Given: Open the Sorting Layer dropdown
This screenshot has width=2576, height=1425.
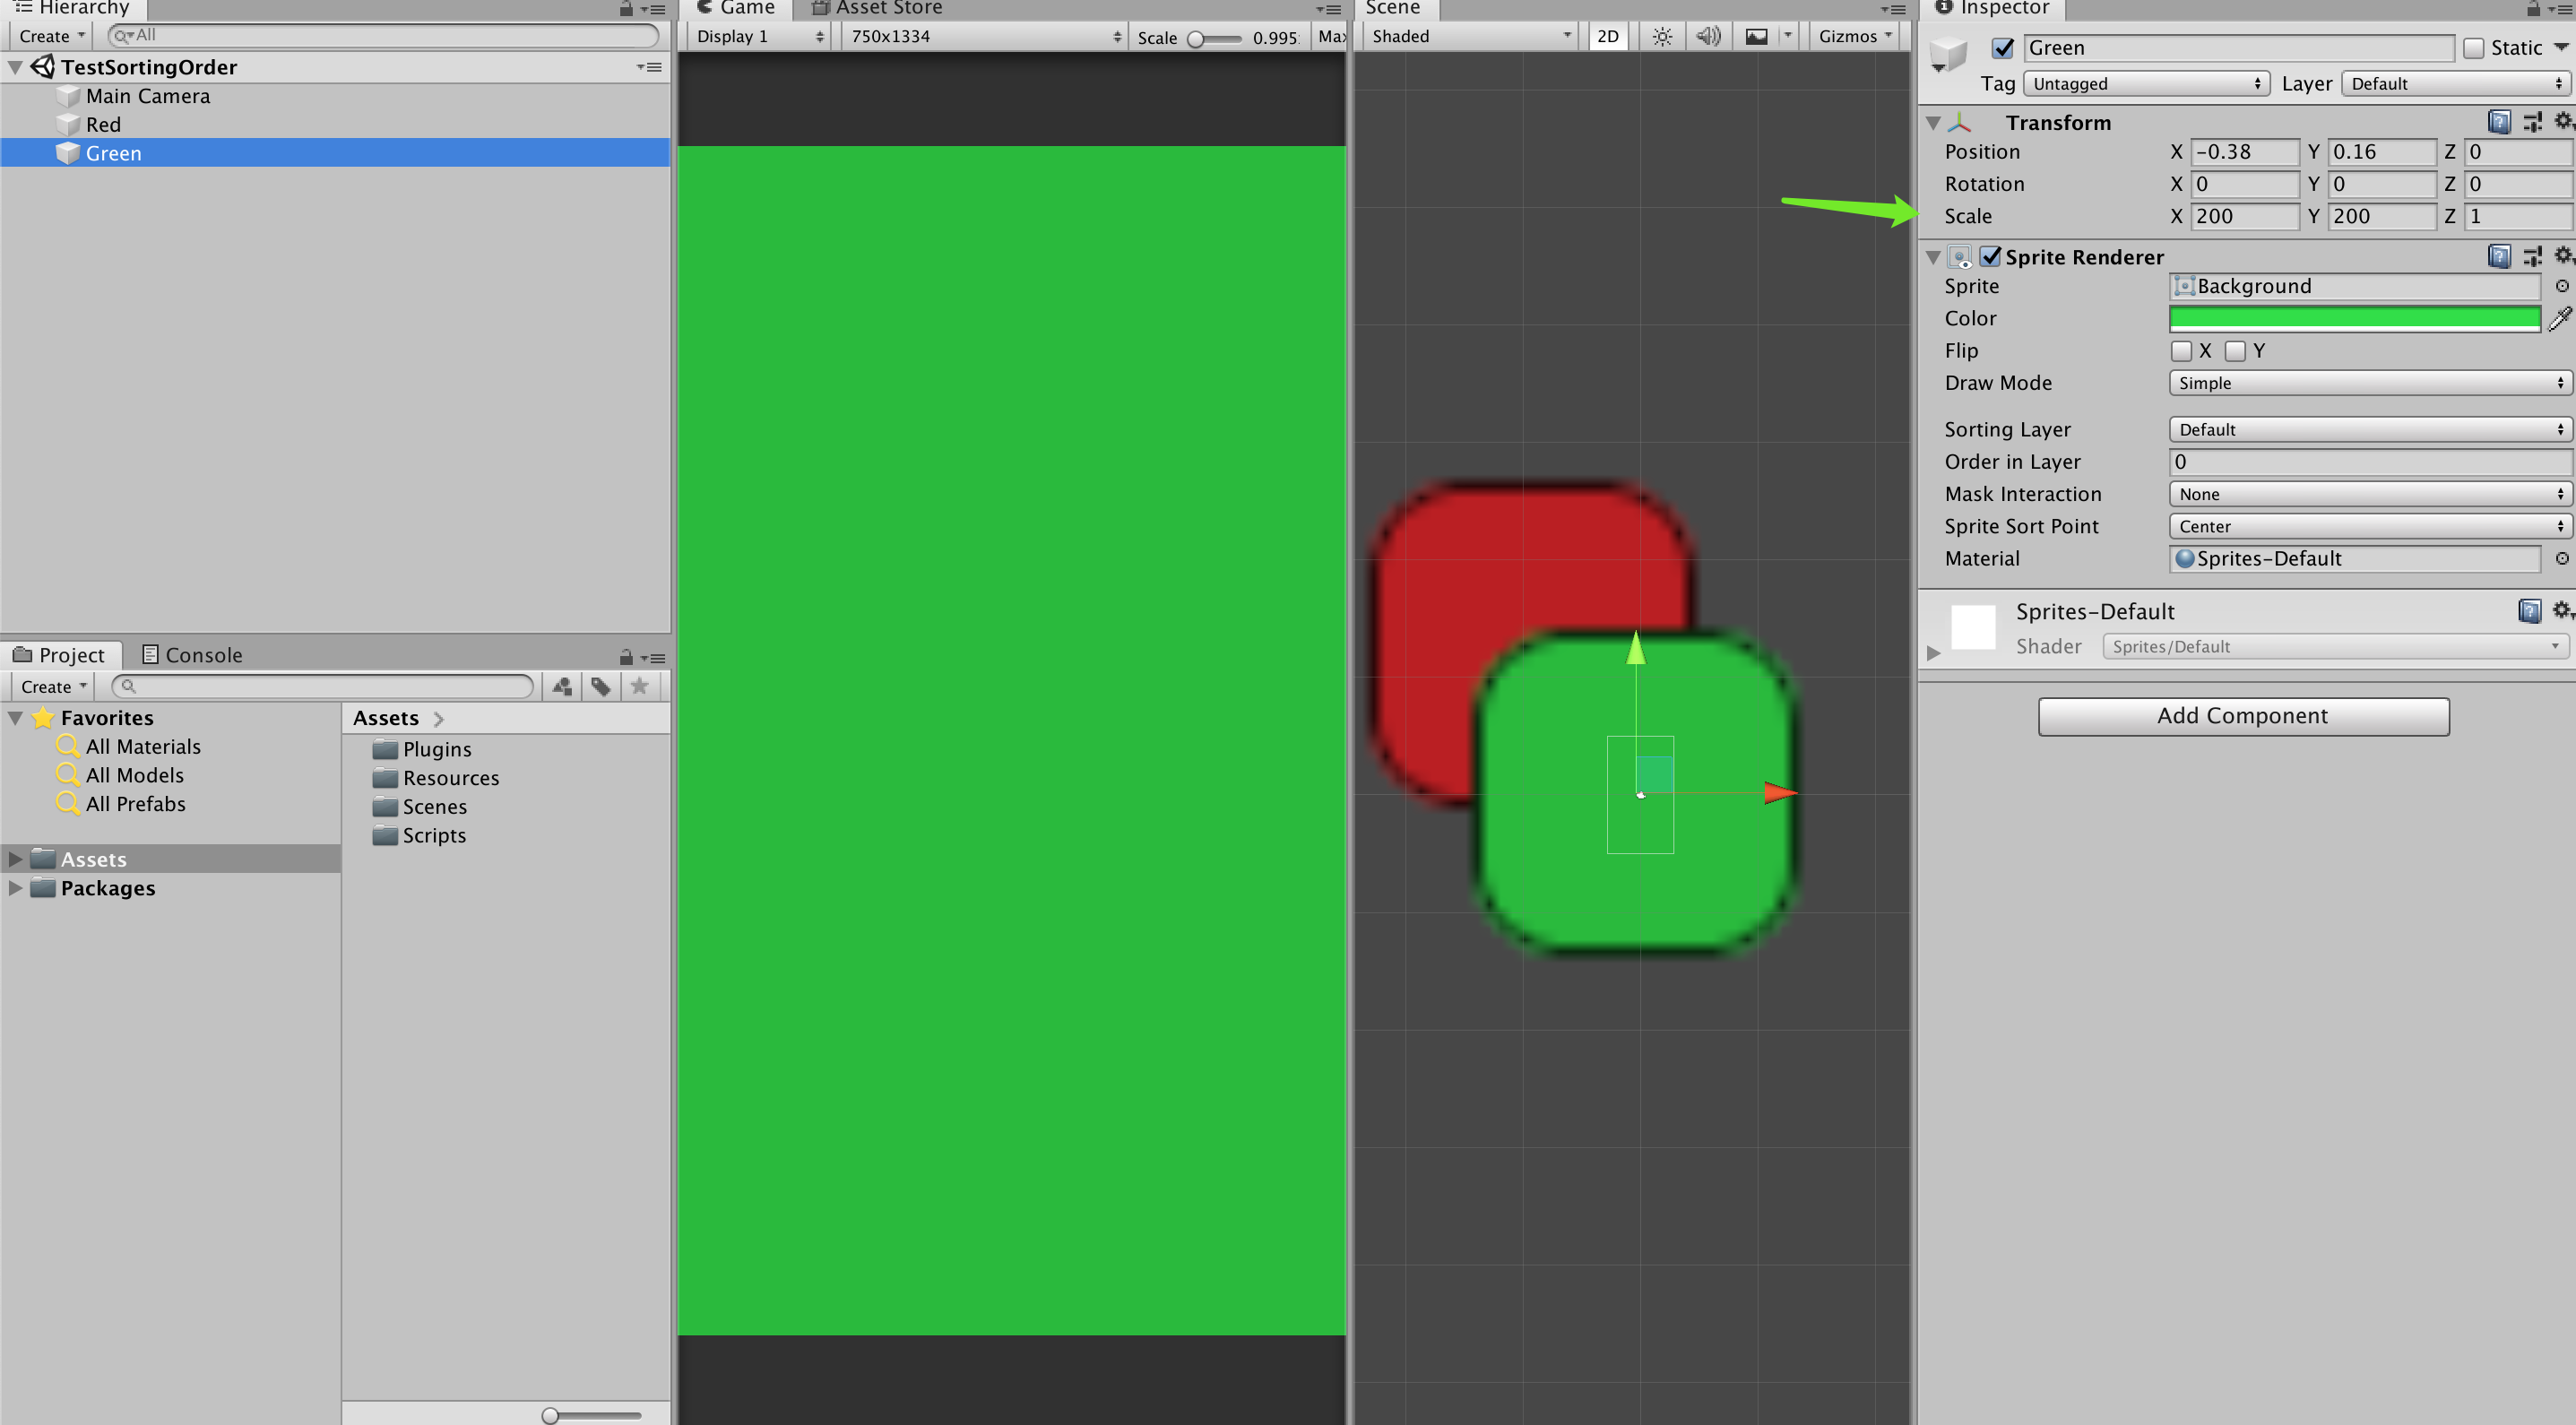Looking at the screenshot, I should click(2369, 430).
